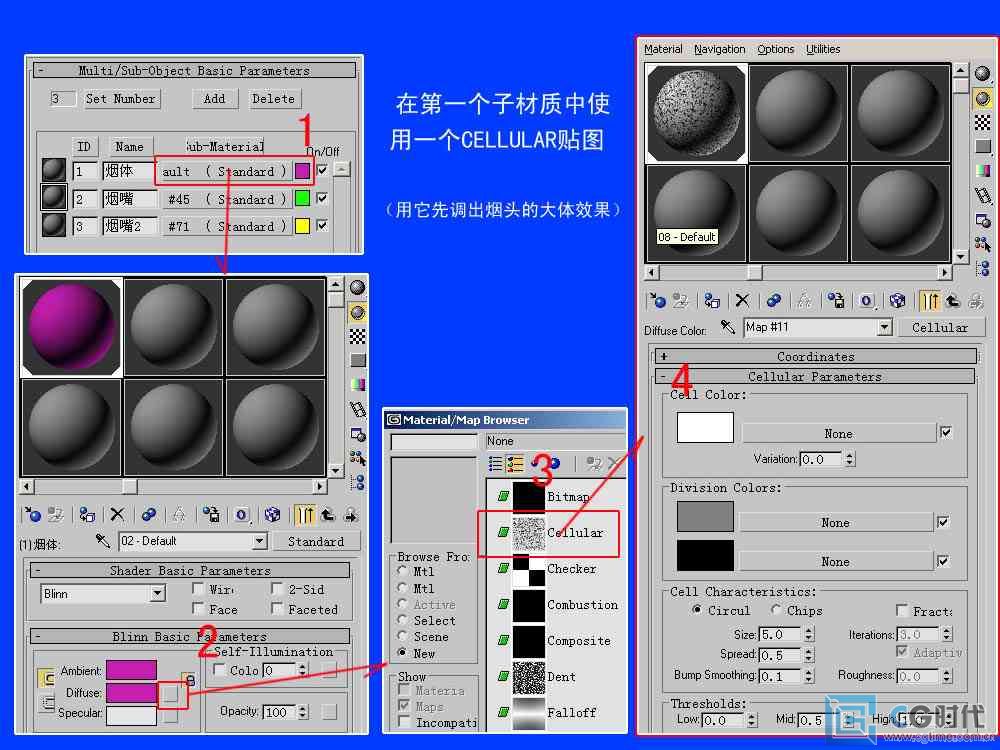Toggle Show Map in Viewport, 02 - Default editor
The width and height of the screenshot is (1000, 750).
coord(272,515)
